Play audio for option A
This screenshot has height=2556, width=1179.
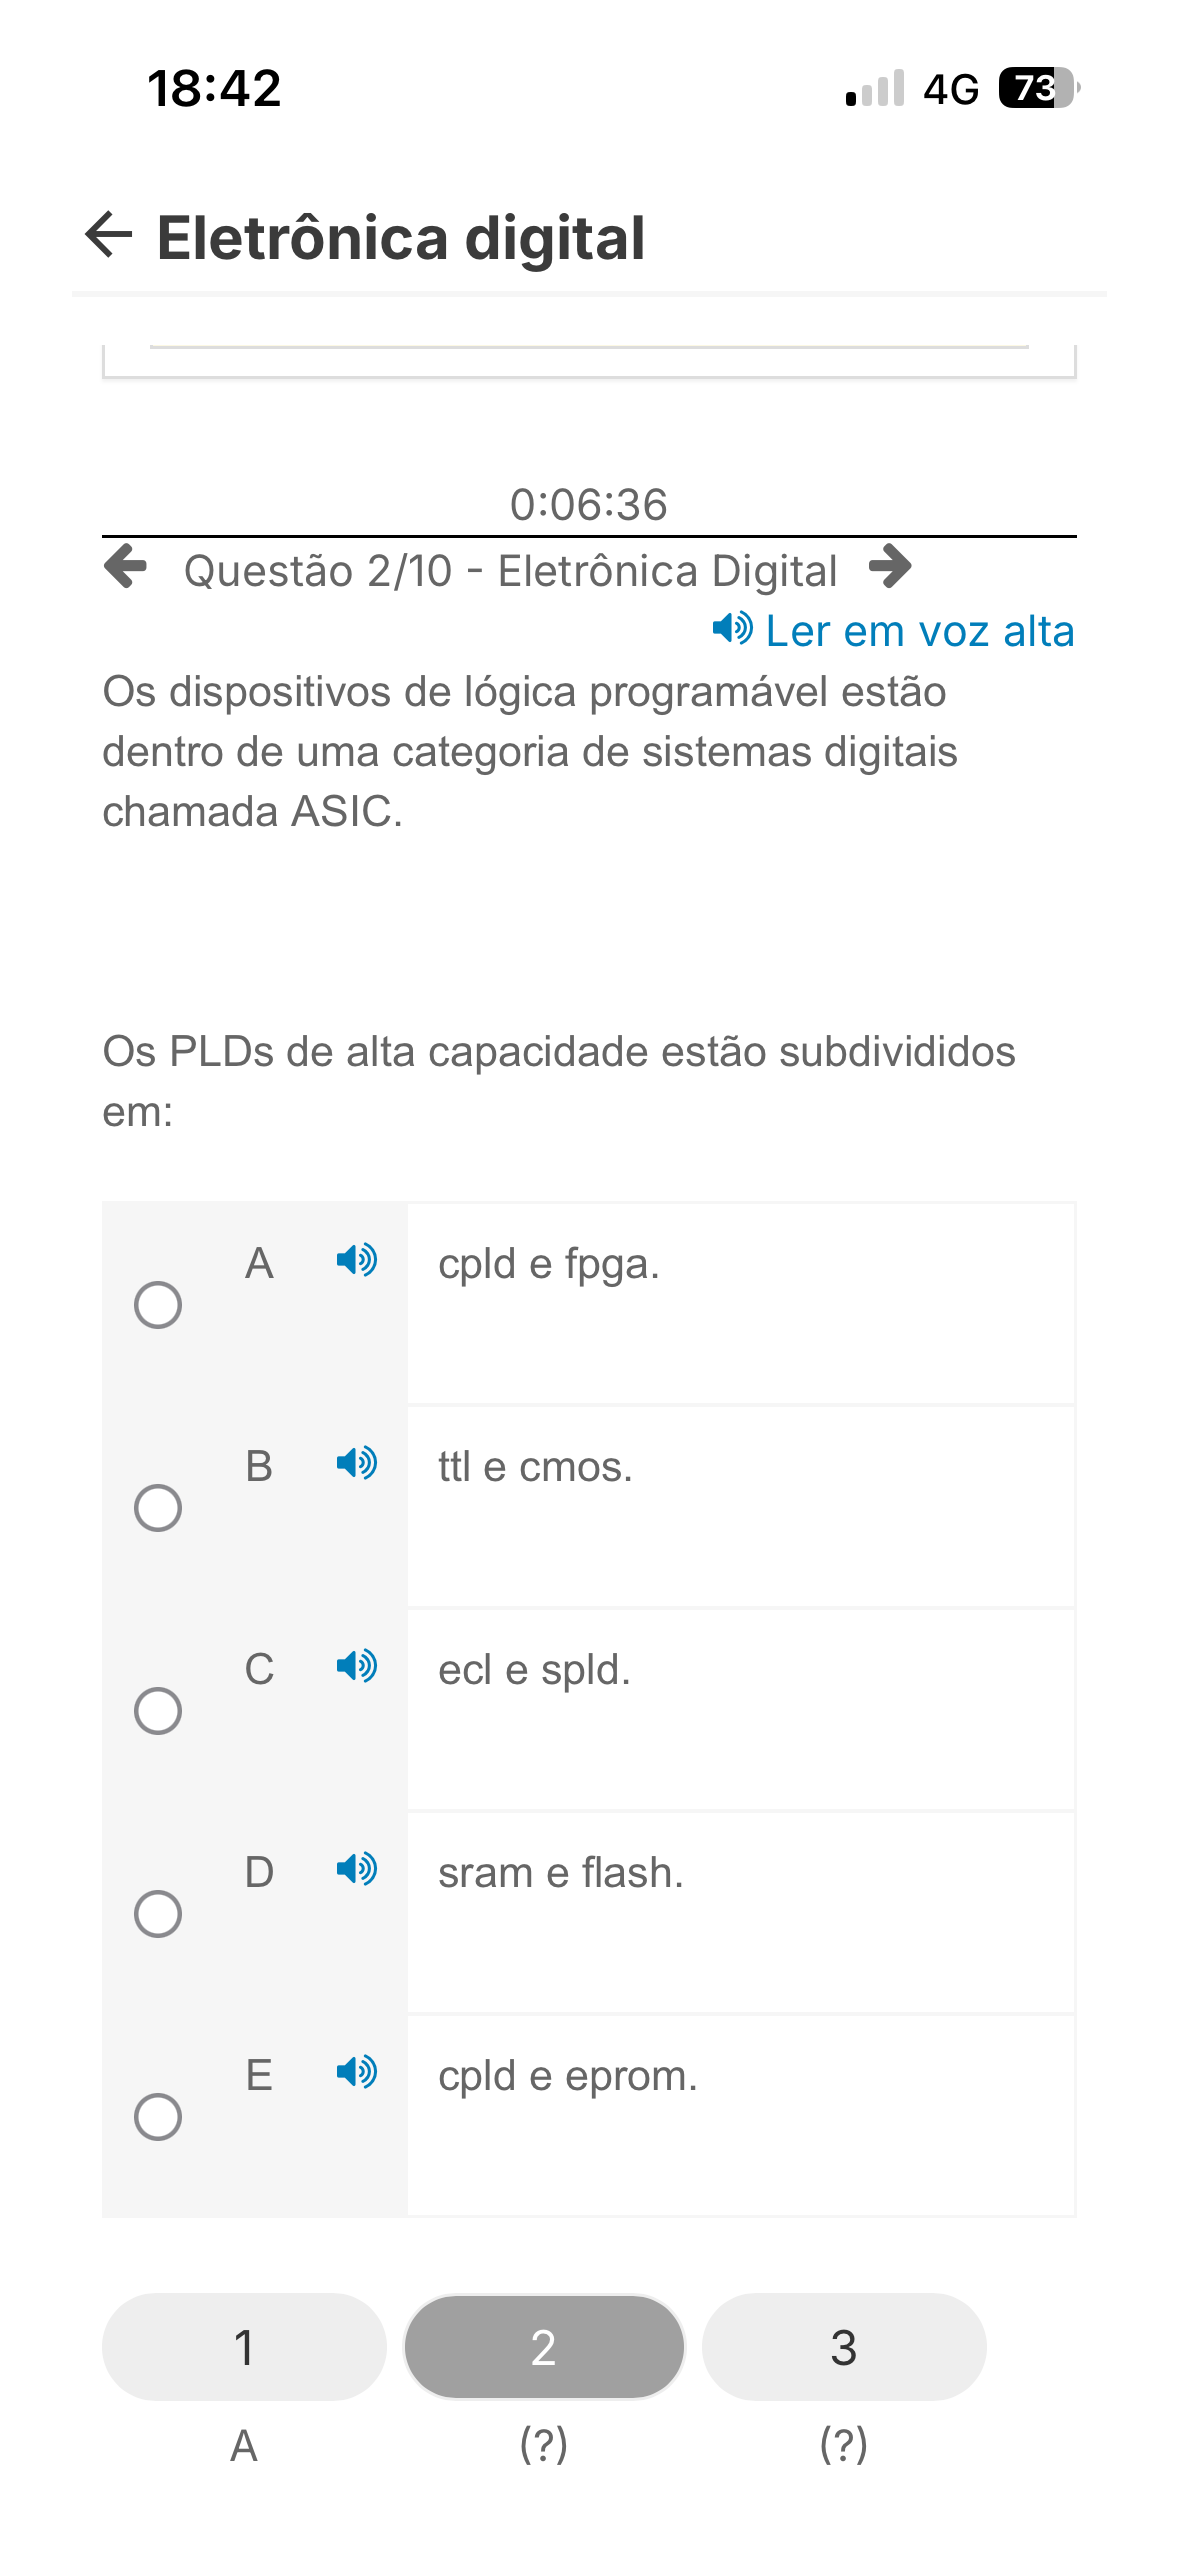click(x=356, y=1260)
